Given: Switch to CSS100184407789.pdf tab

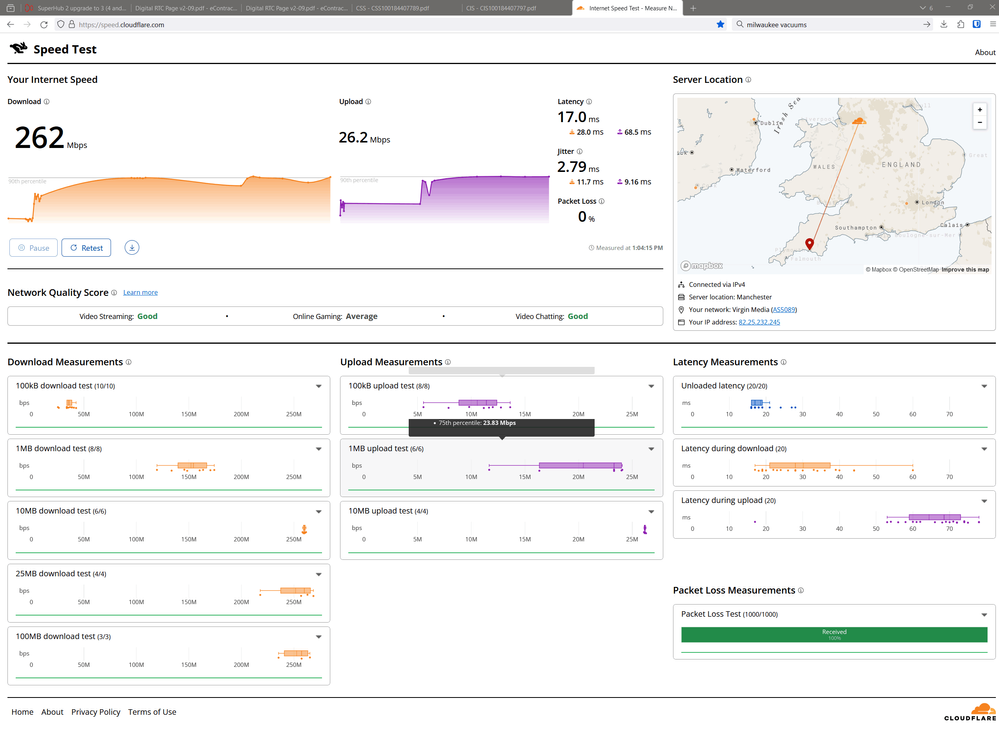Looking at the screenshot, I should 406,8.
